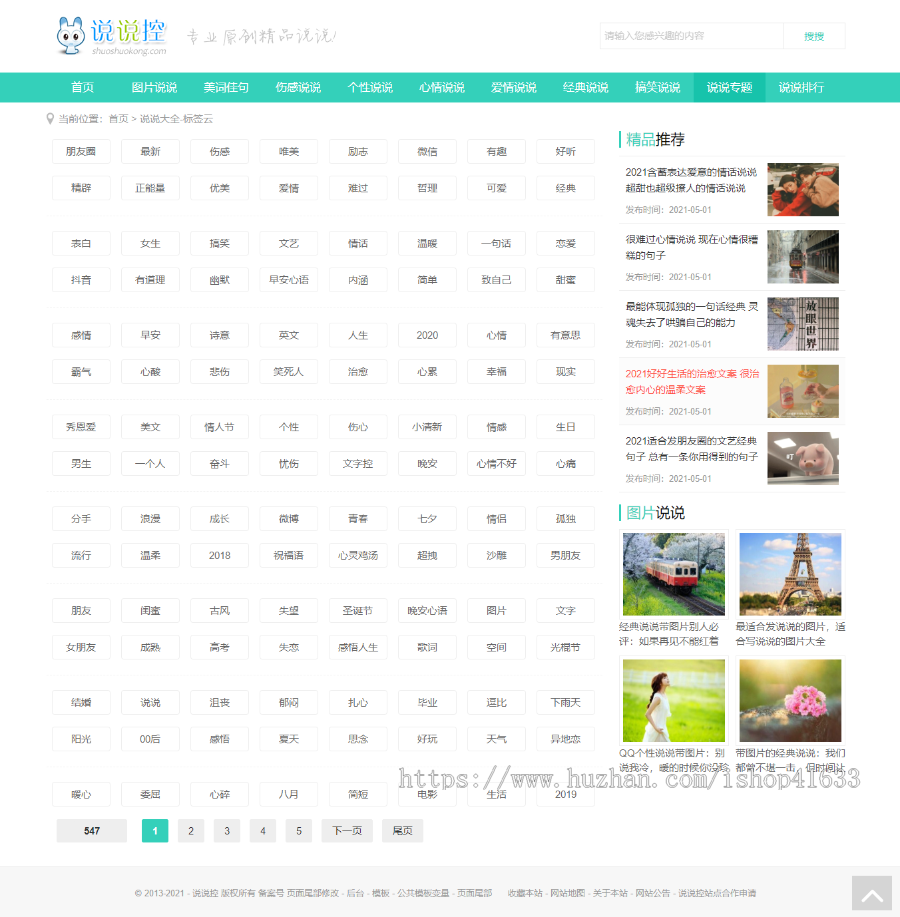
Task: Open 搞笑说说 navigation item
Action: (658, 88)
